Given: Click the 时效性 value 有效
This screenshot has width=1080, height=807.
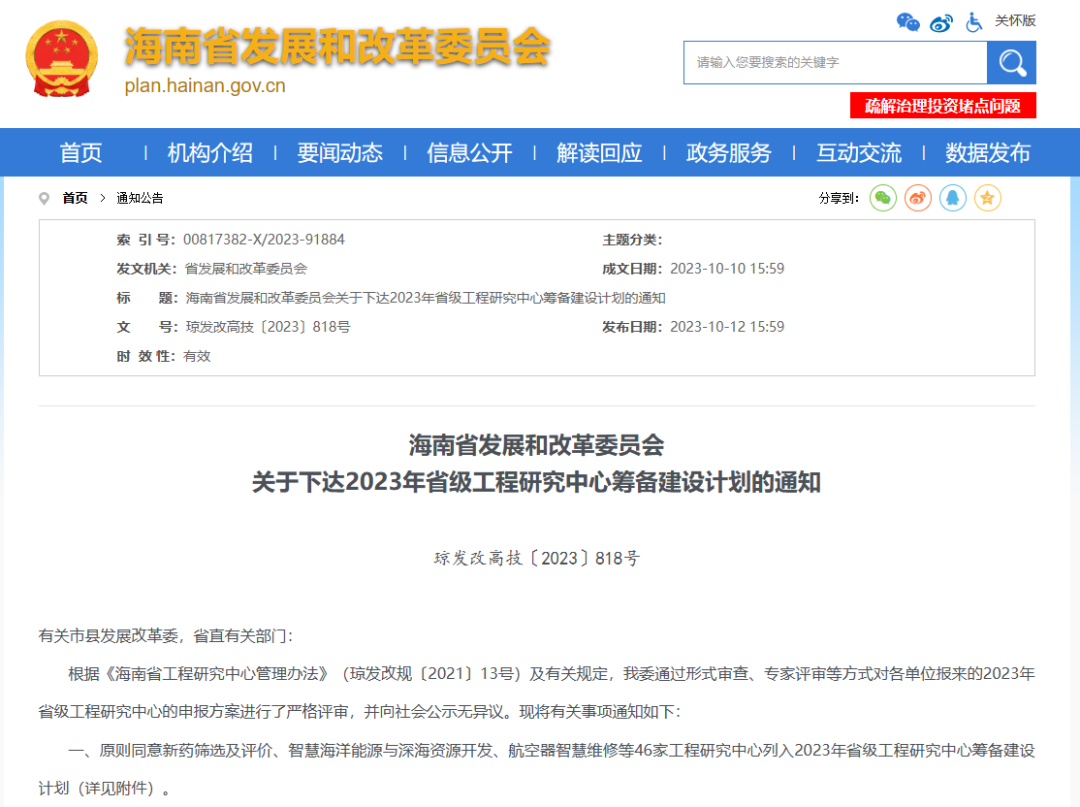Looking at the screenshot, I should pos(197,356).
